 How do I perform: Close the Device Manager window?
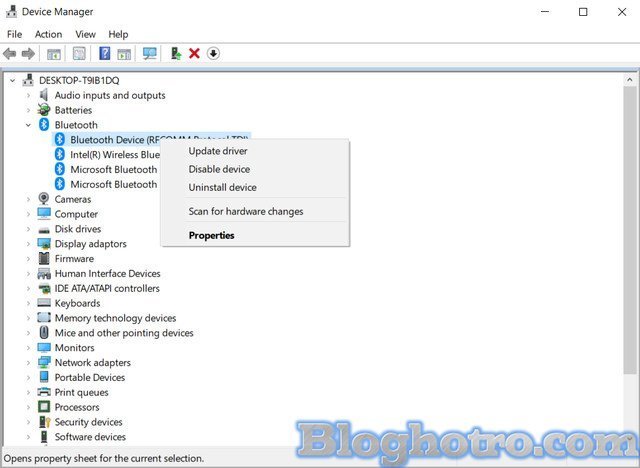tap(622, 12)
